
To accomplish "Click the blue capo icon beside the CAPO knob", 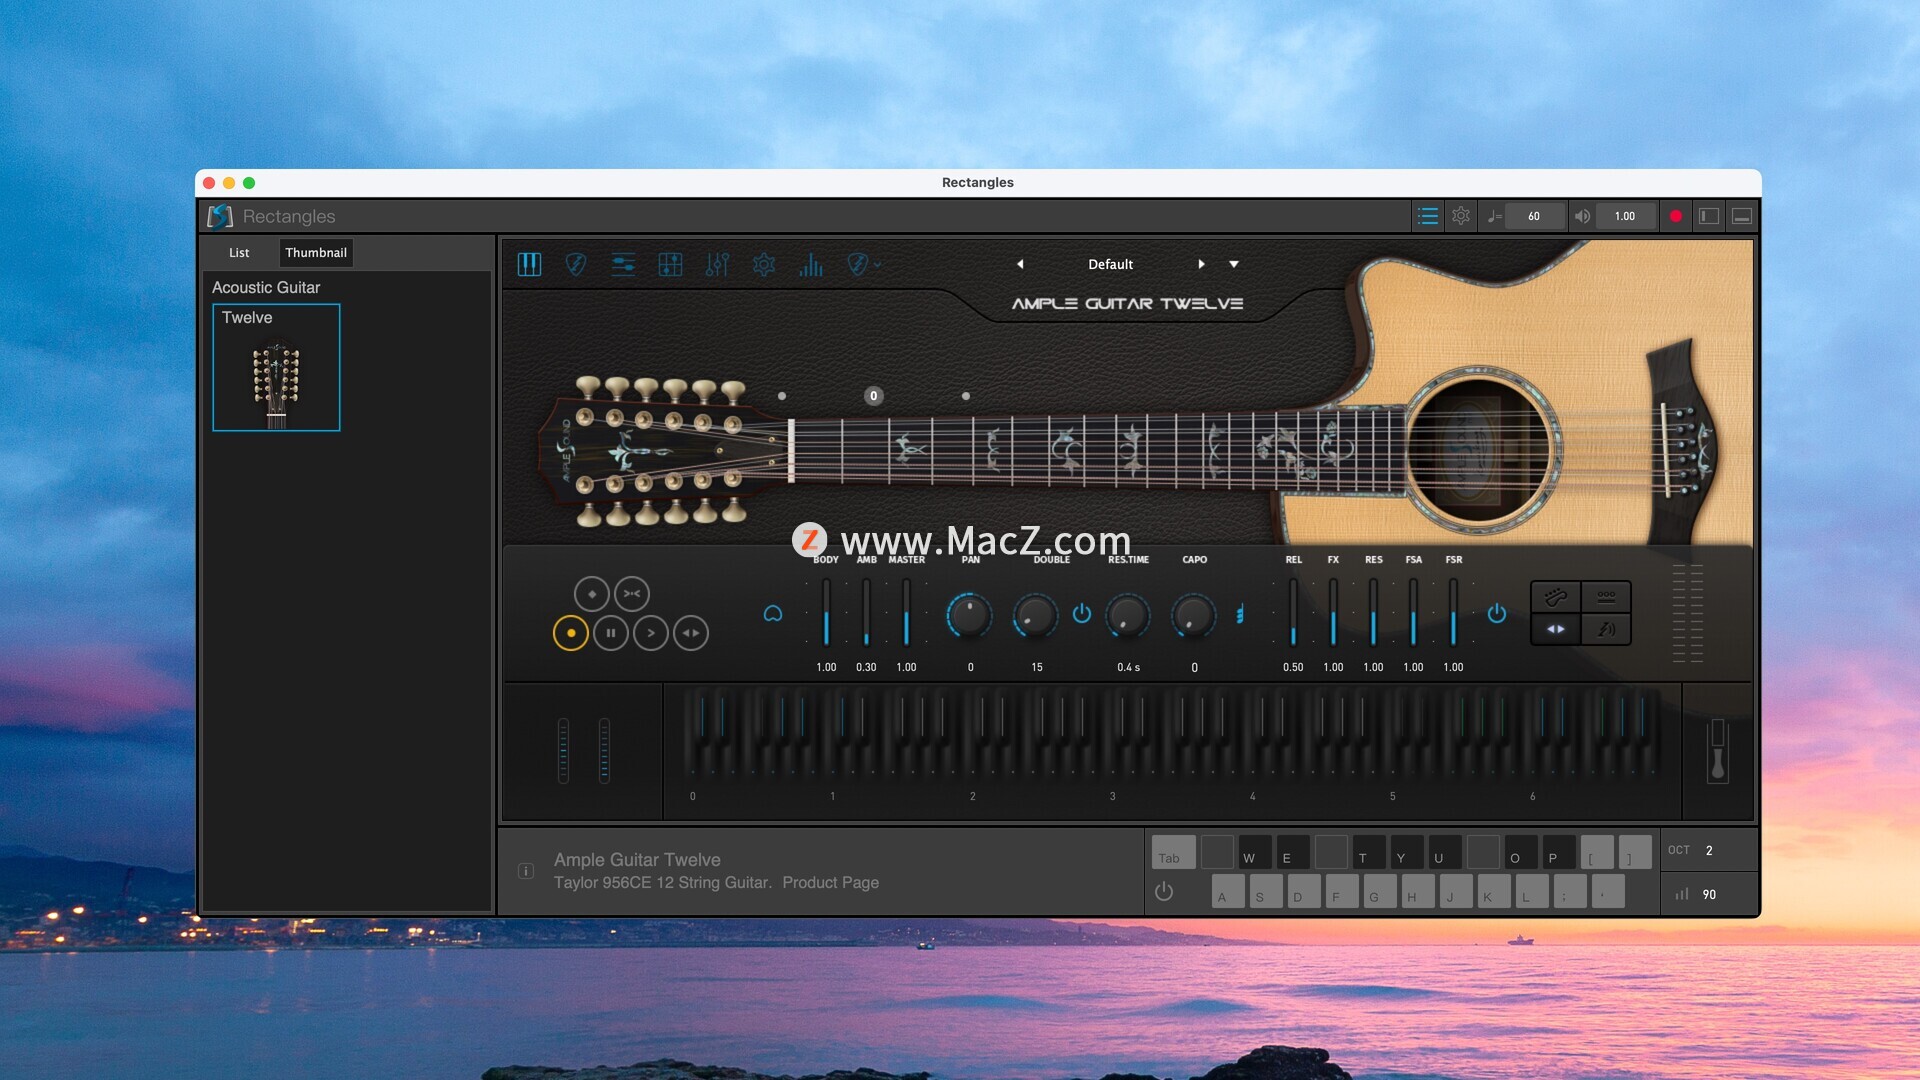I will [1240, 614].
